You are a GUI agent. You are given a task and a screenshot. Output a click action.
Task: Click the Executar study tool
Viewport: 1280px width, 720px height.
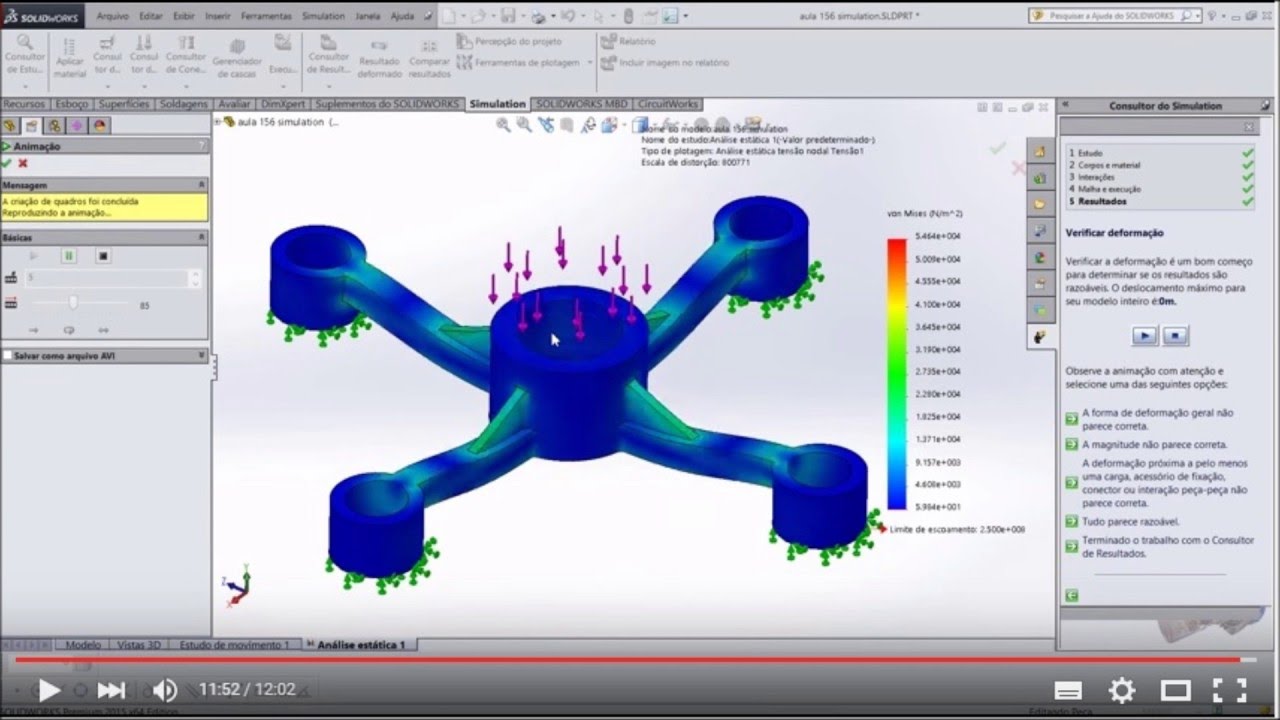pos(283,54)
